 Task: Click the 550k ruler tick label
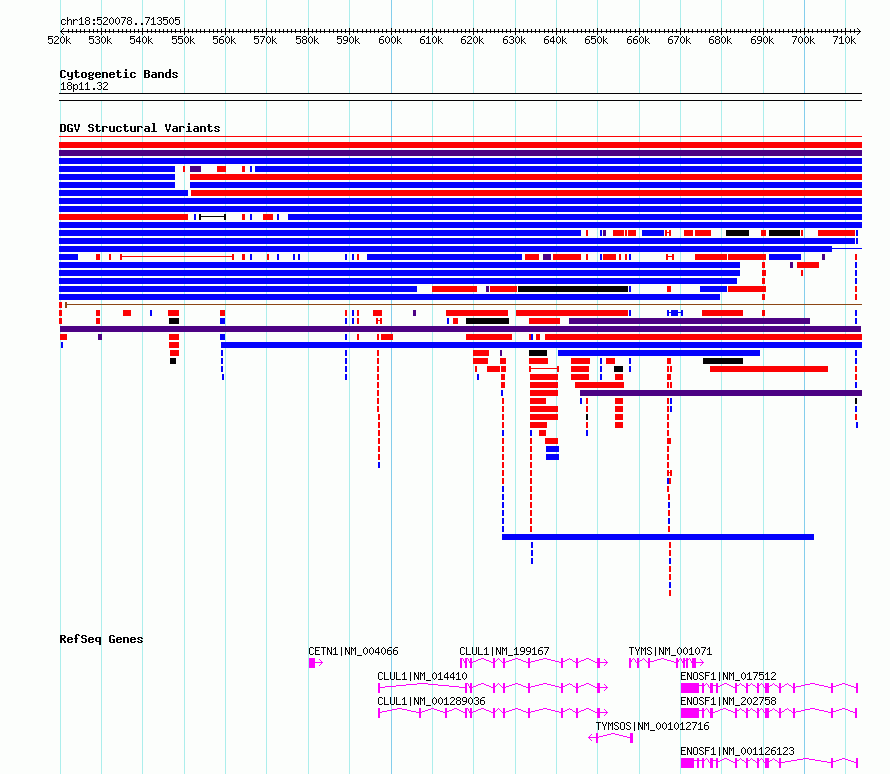coord(183,40)
